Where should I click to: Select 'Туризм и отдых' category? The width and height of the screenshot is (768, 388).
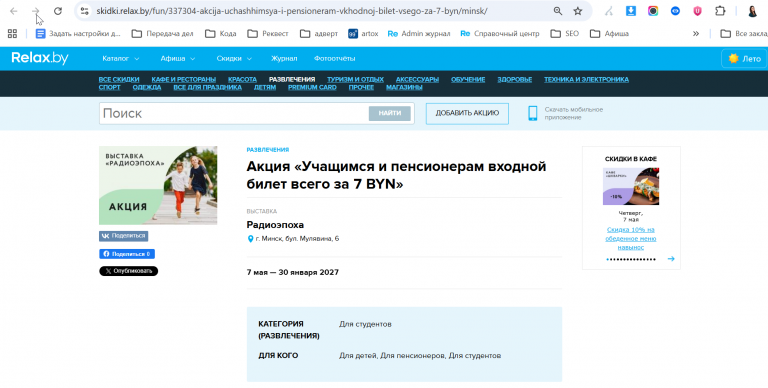(x=355, y=79)
